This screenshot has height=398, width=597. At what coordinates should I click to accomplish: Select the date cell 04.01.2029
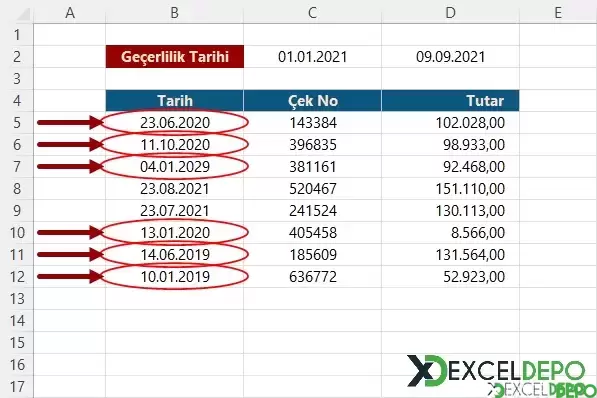click(x=175, y=167)
